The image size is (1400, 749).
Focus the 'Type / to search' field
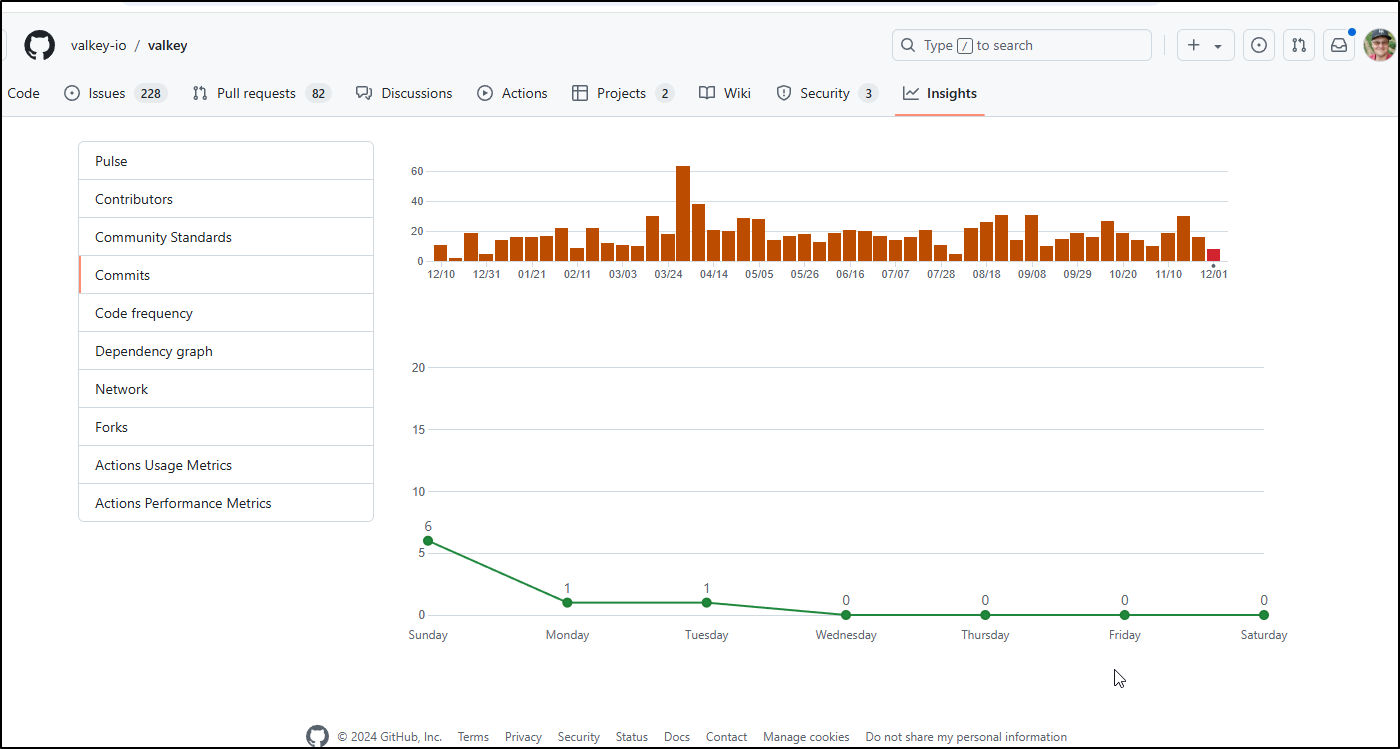click(x=1022, y=45)
